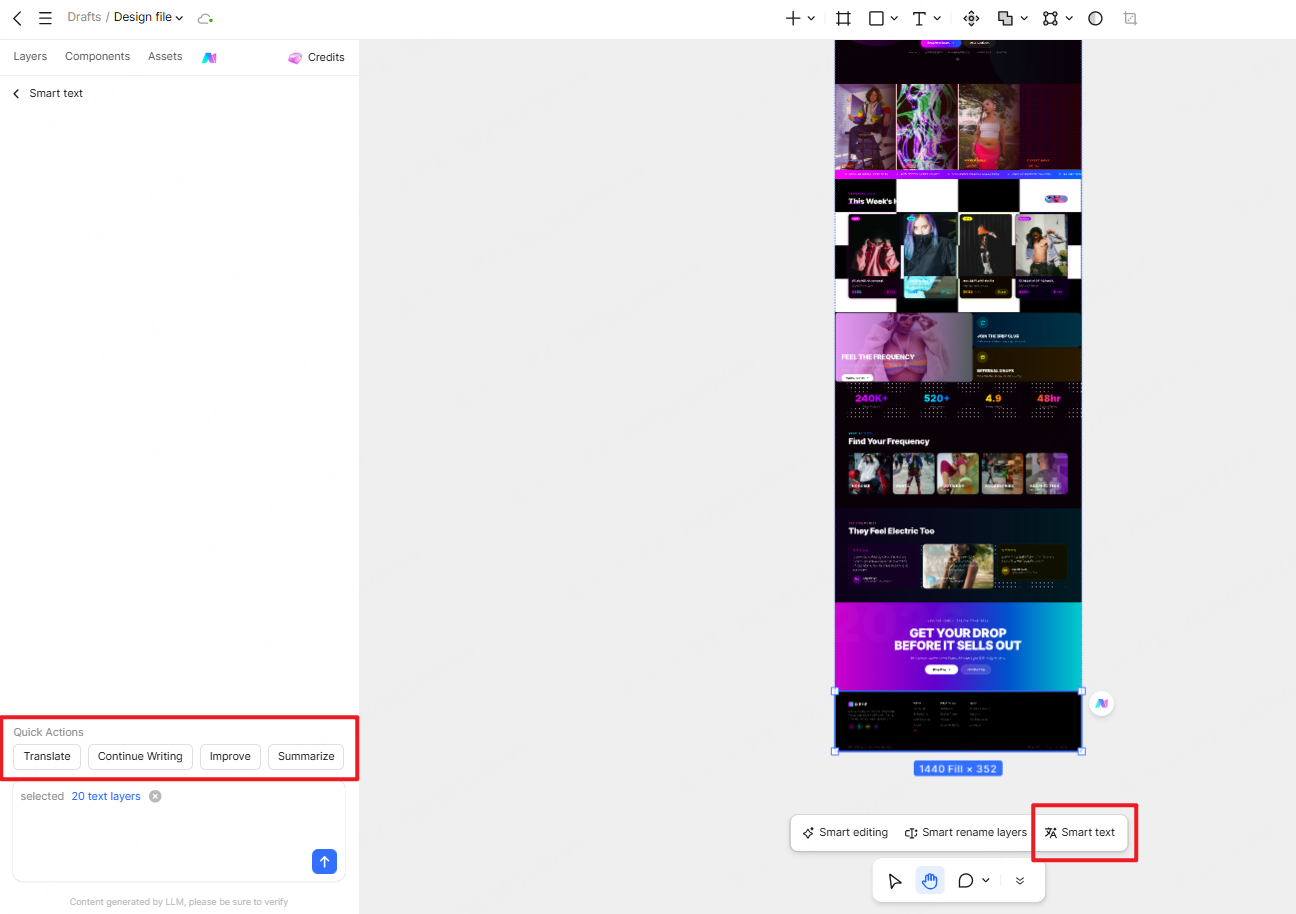Click the Drafts breadcrumb
Image resolution: width=1296 pixels, height=914 pixels.
84,18
